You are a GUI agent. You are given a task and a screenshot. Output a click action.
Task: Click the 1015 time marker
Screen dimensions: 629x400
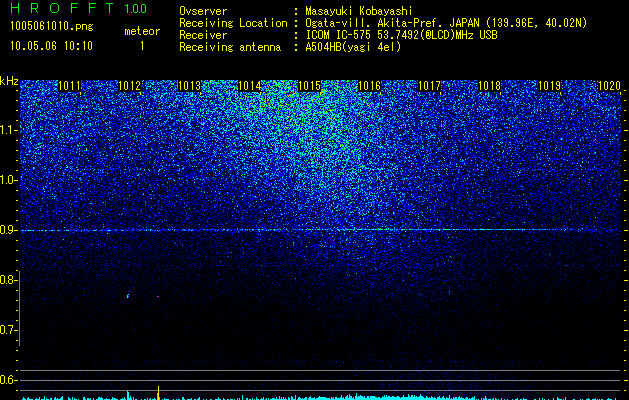coord(310,86)
